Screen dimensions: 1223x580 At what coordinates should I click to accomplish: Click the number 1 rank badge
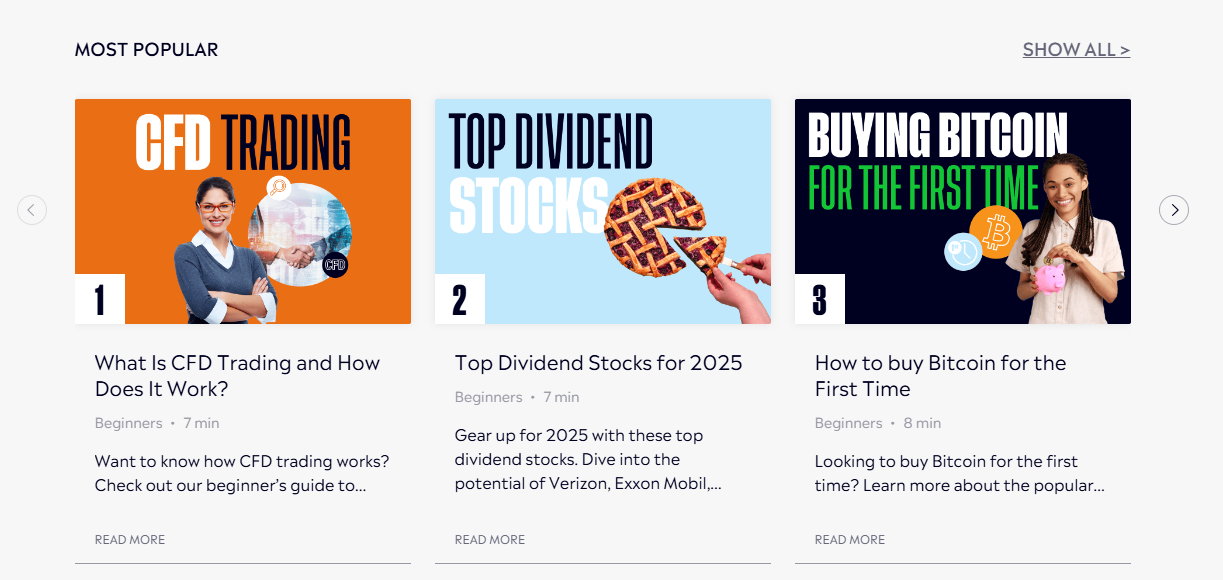click(x=100, y=299)
